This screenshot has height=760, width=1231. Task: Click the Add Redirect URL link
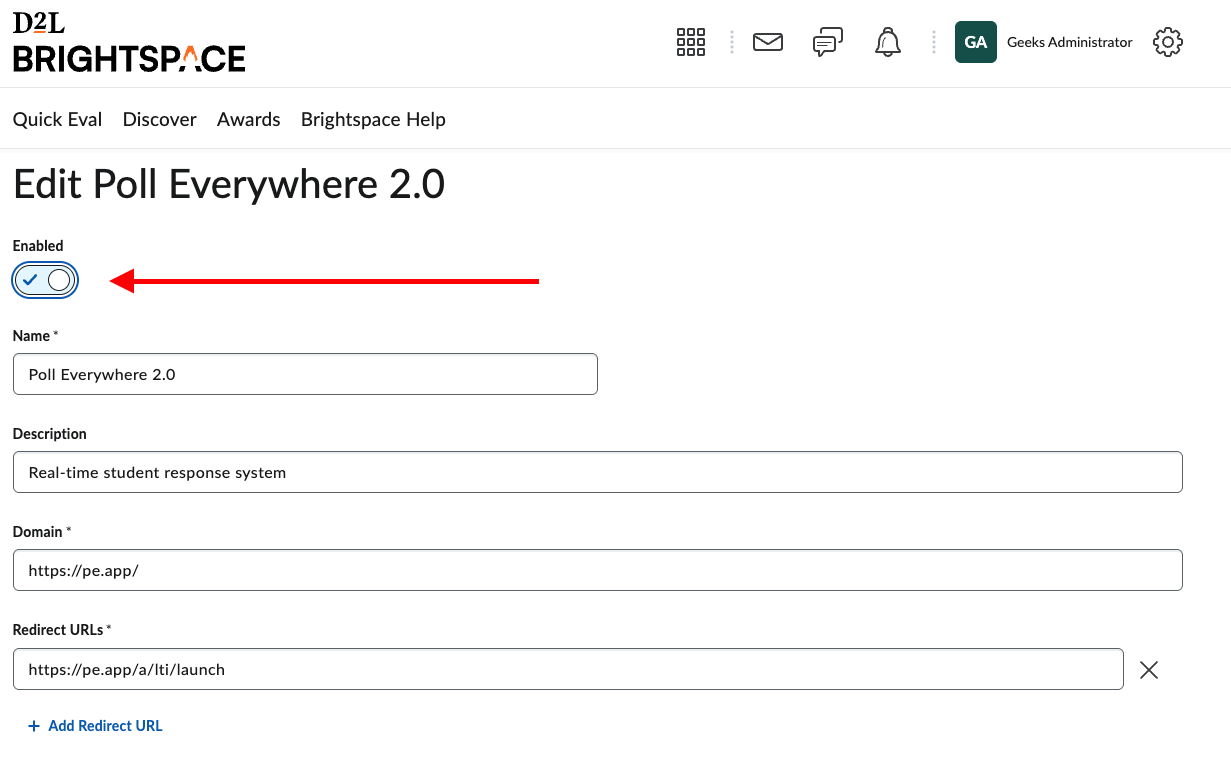tap(104, 725)
